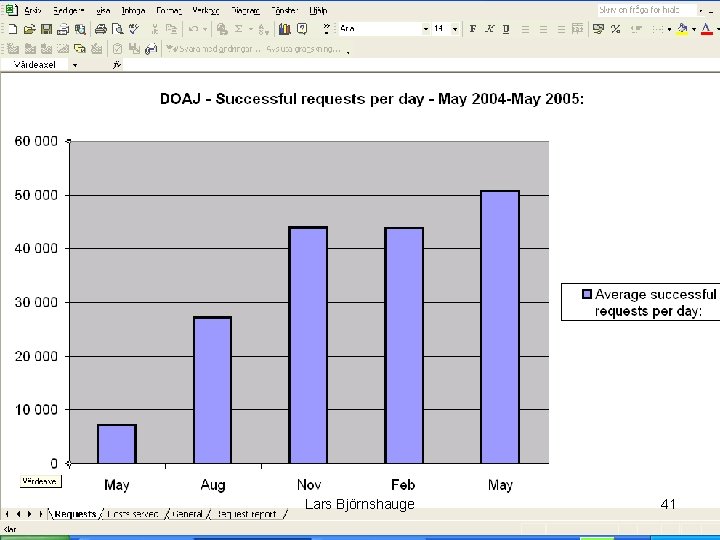
Task: Apply red font color A
Action: click(707, 29)
